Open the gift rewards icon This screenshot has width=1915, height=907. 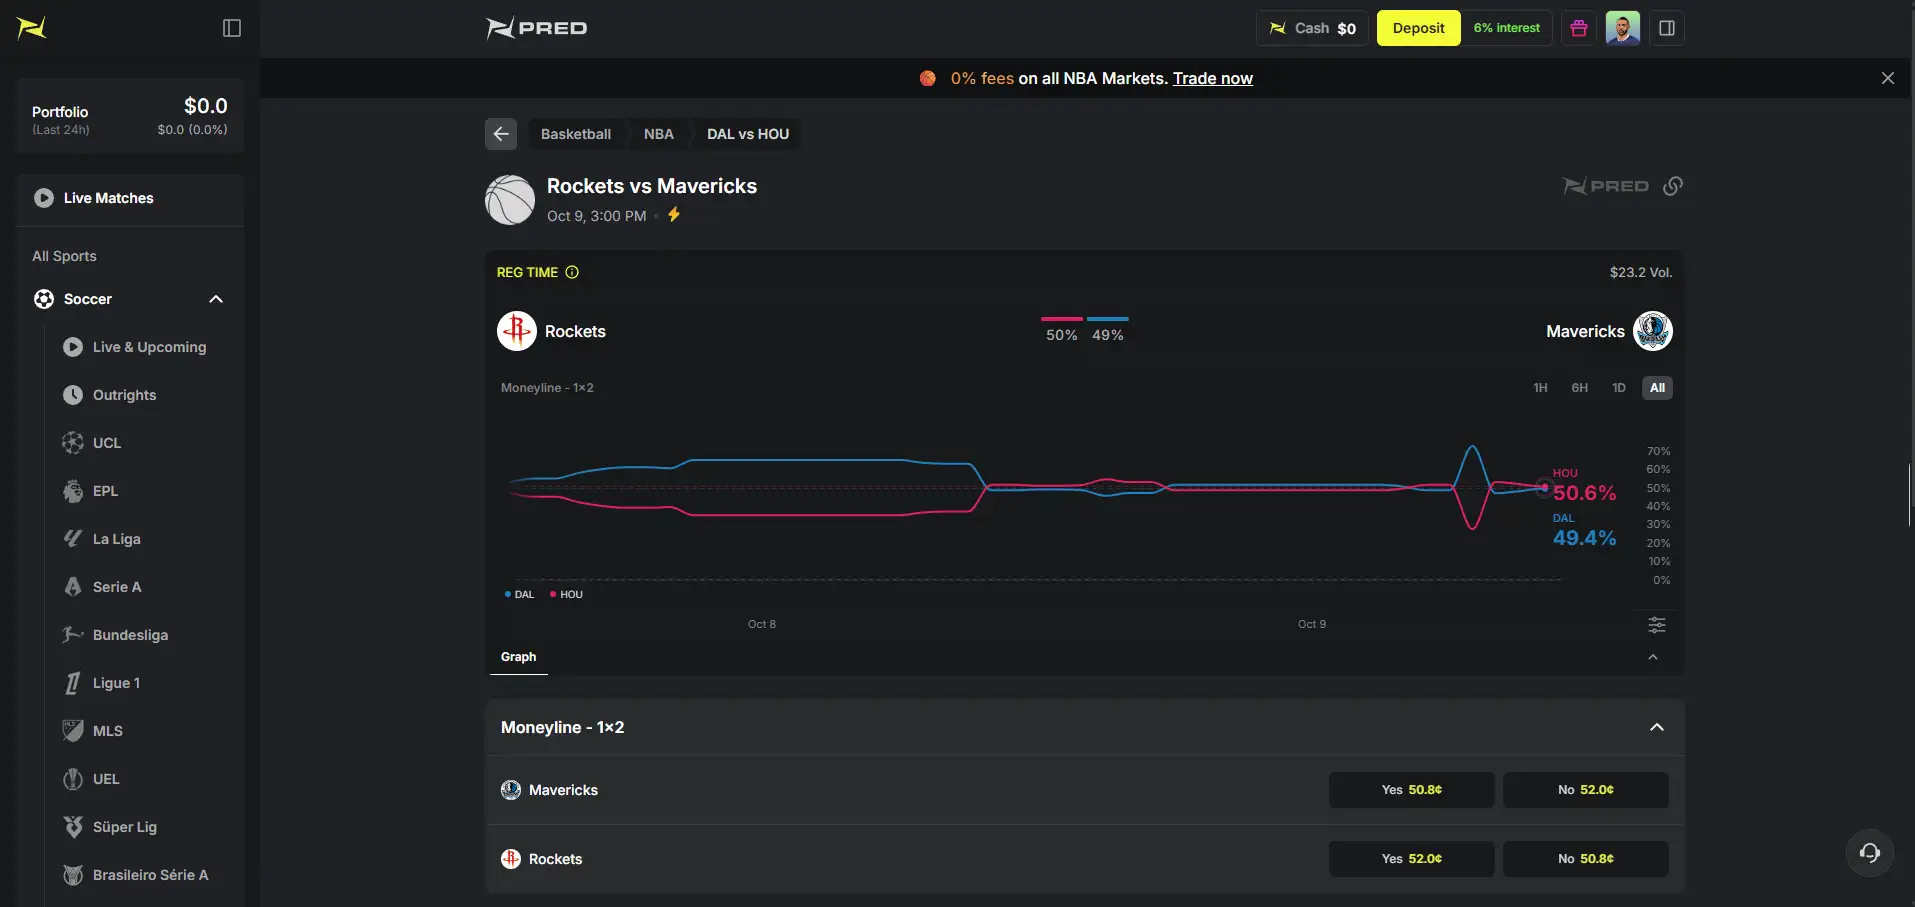(1579, 28)
